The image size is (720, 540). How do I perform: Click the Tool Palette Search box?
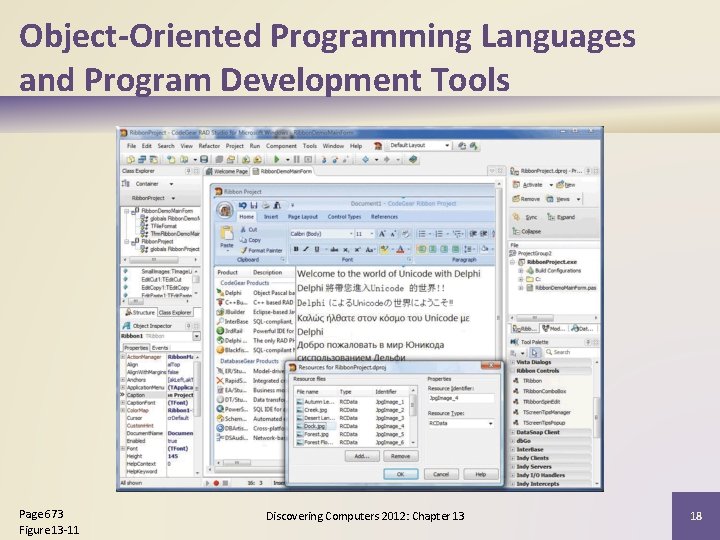571,352
